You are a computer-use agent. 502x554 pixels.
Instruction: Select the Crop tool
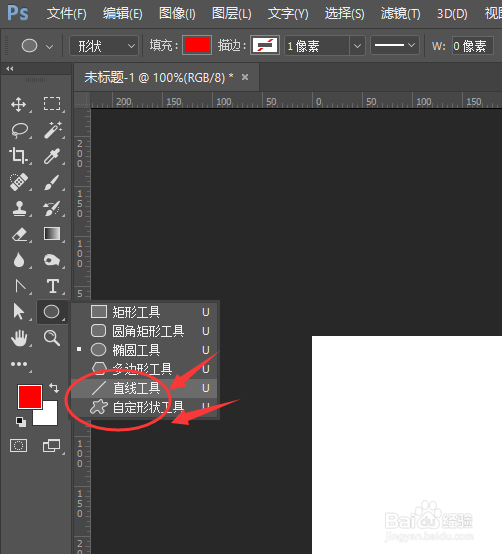(x=19, y=156)
